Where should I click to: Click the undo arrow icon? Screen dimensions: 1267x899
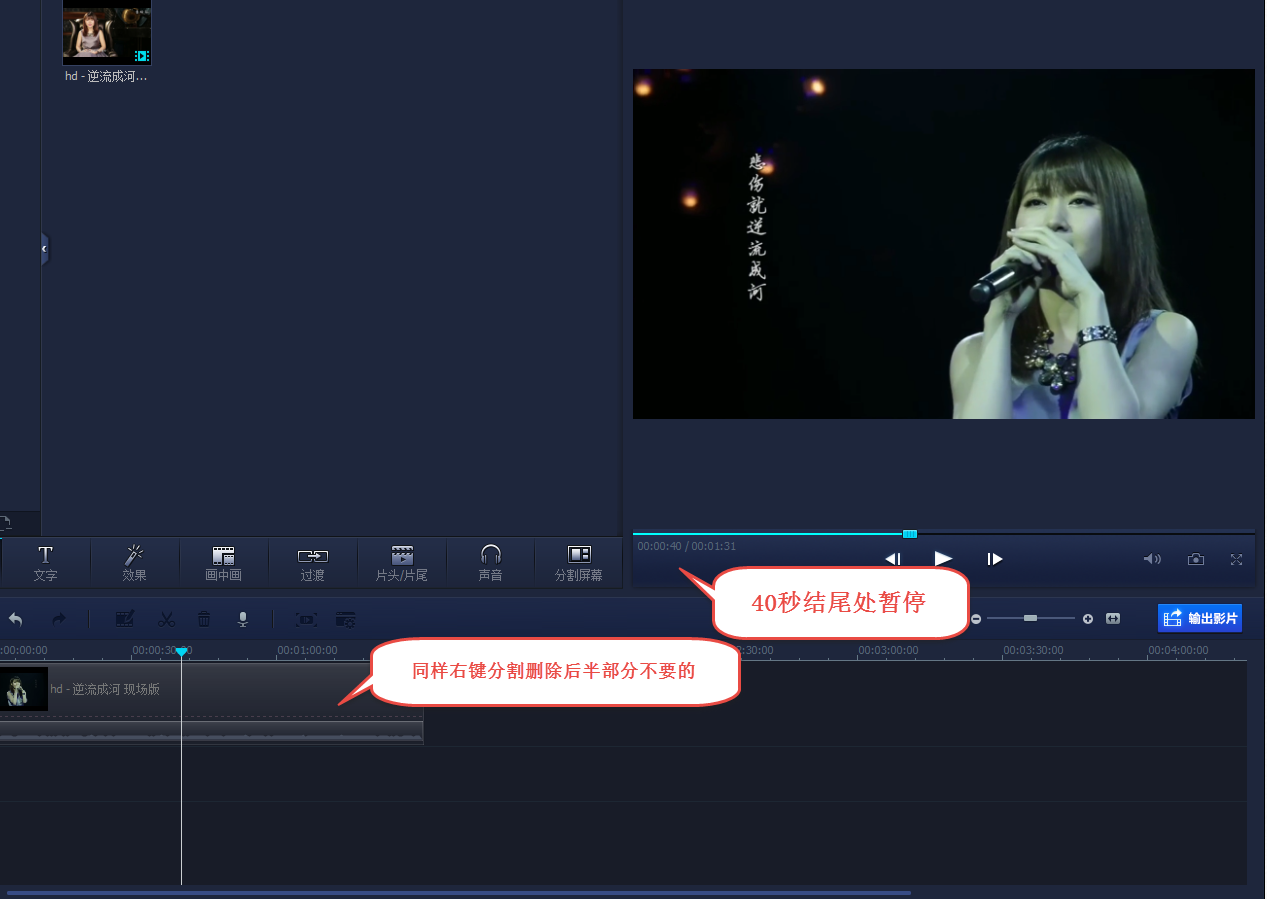pos(16,620)
